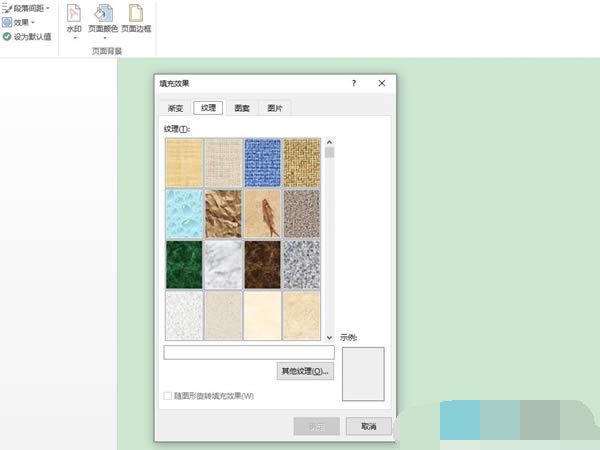Image resolution: width=600 pixels, height=450 pixels.
Task: Close the Fill Effects dialog
Action: 381,85
